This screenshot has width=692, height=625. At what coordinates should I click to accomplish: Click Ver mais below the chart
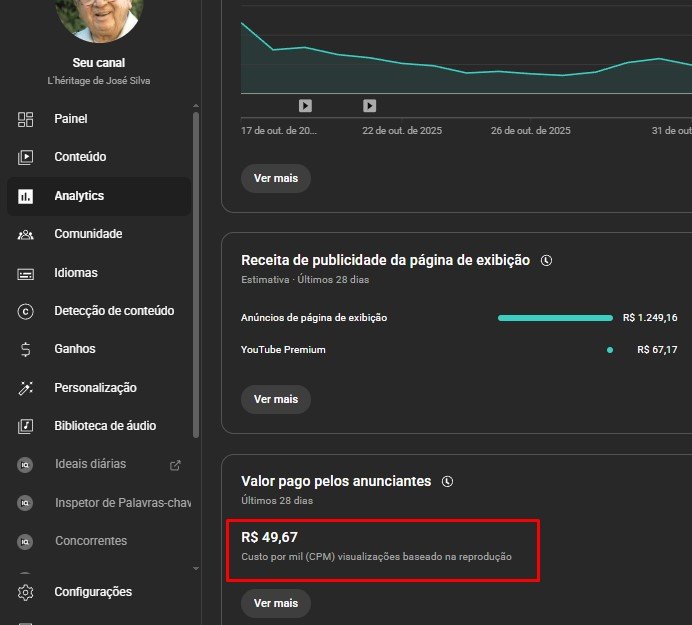click(x=276, y=178)
